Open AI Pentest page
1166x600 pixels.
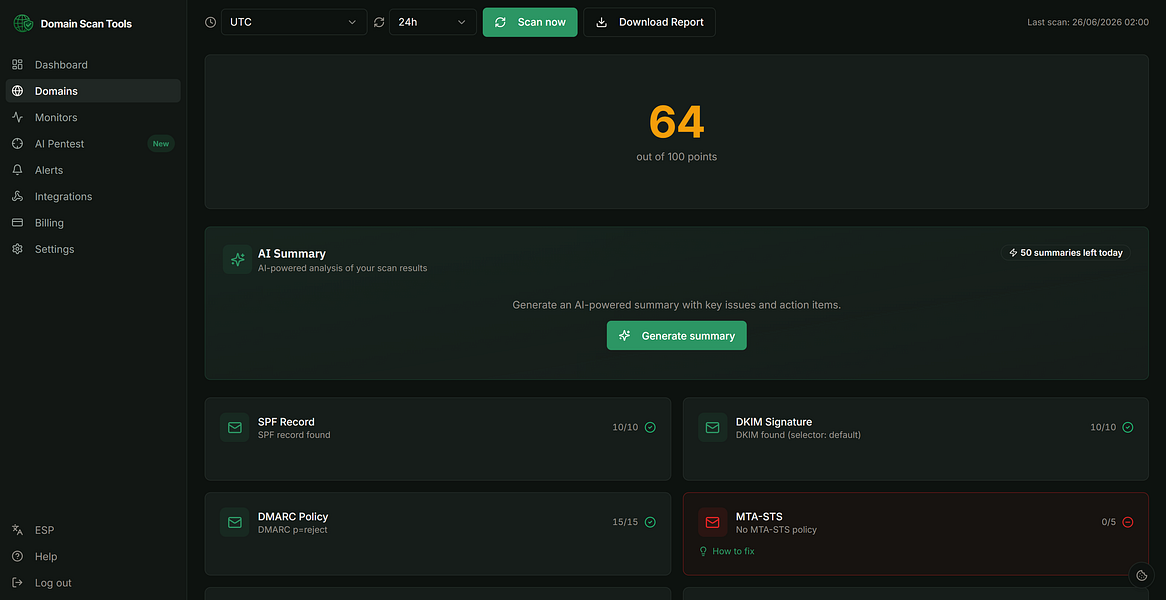[93, 143]
